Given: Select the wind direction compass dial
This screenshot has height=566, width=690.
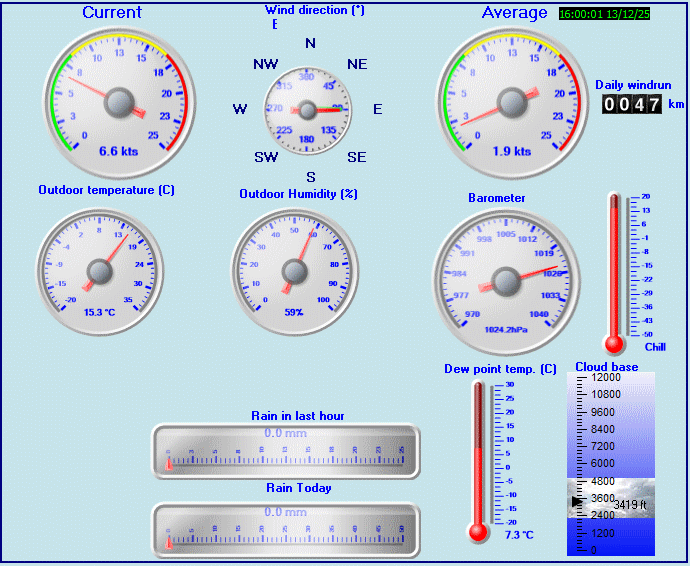Looking at the screenshot, I should (309, 110).
